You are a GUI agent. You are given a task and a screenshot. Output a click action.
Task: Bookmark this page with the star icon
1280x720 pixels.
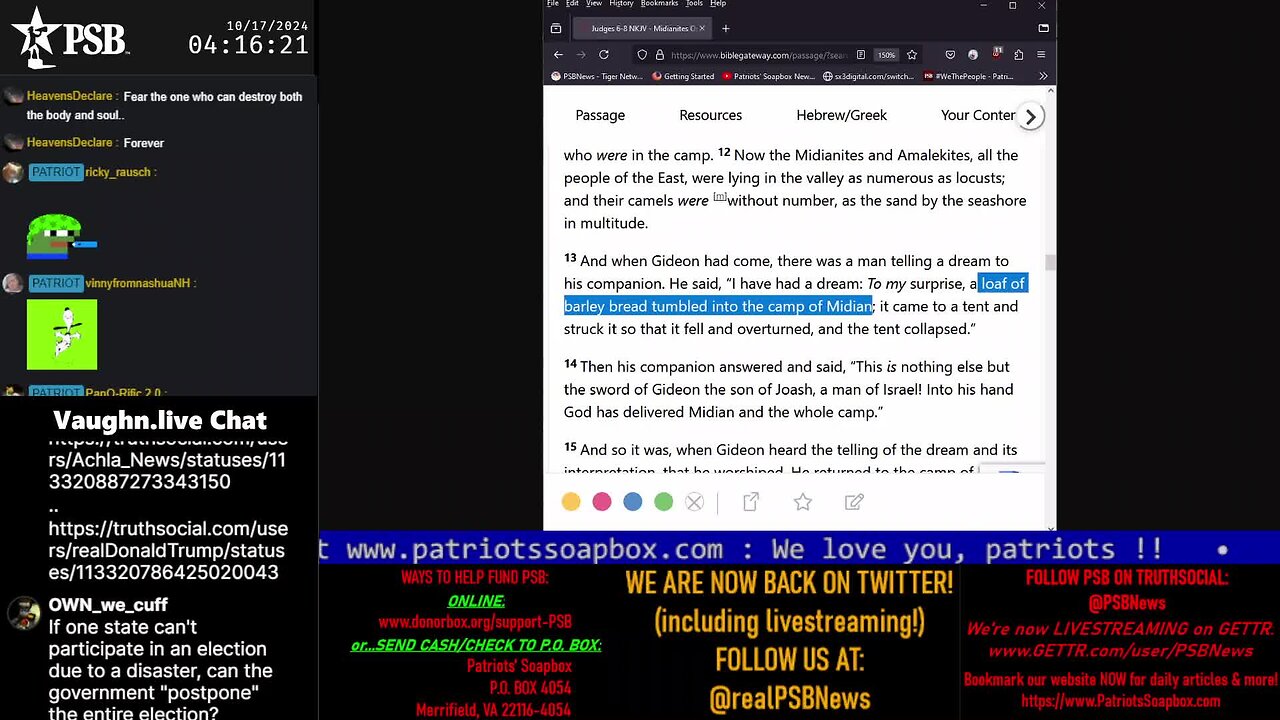coord(911,55)
